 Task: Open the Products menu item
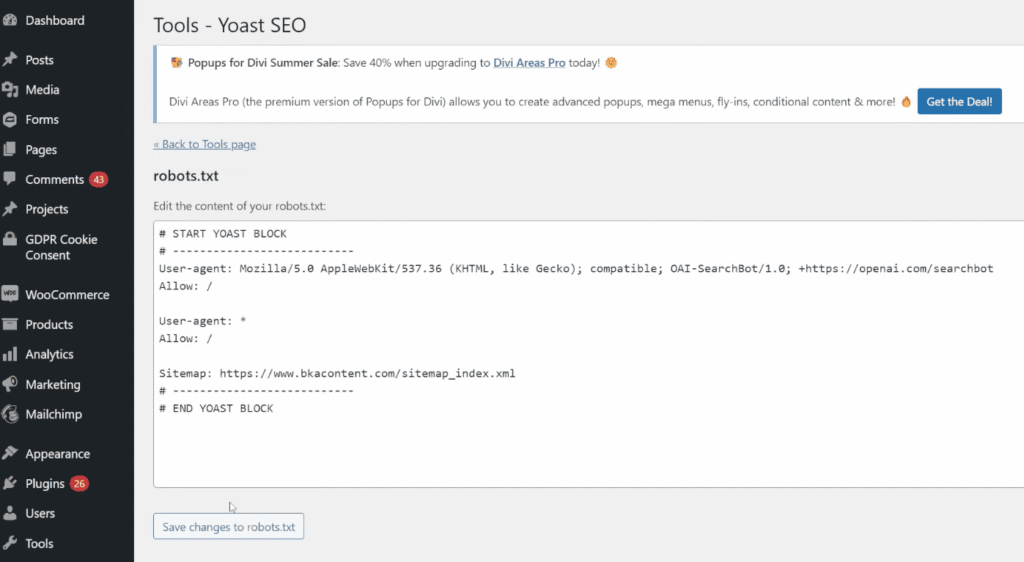click(x=49, y=325)
